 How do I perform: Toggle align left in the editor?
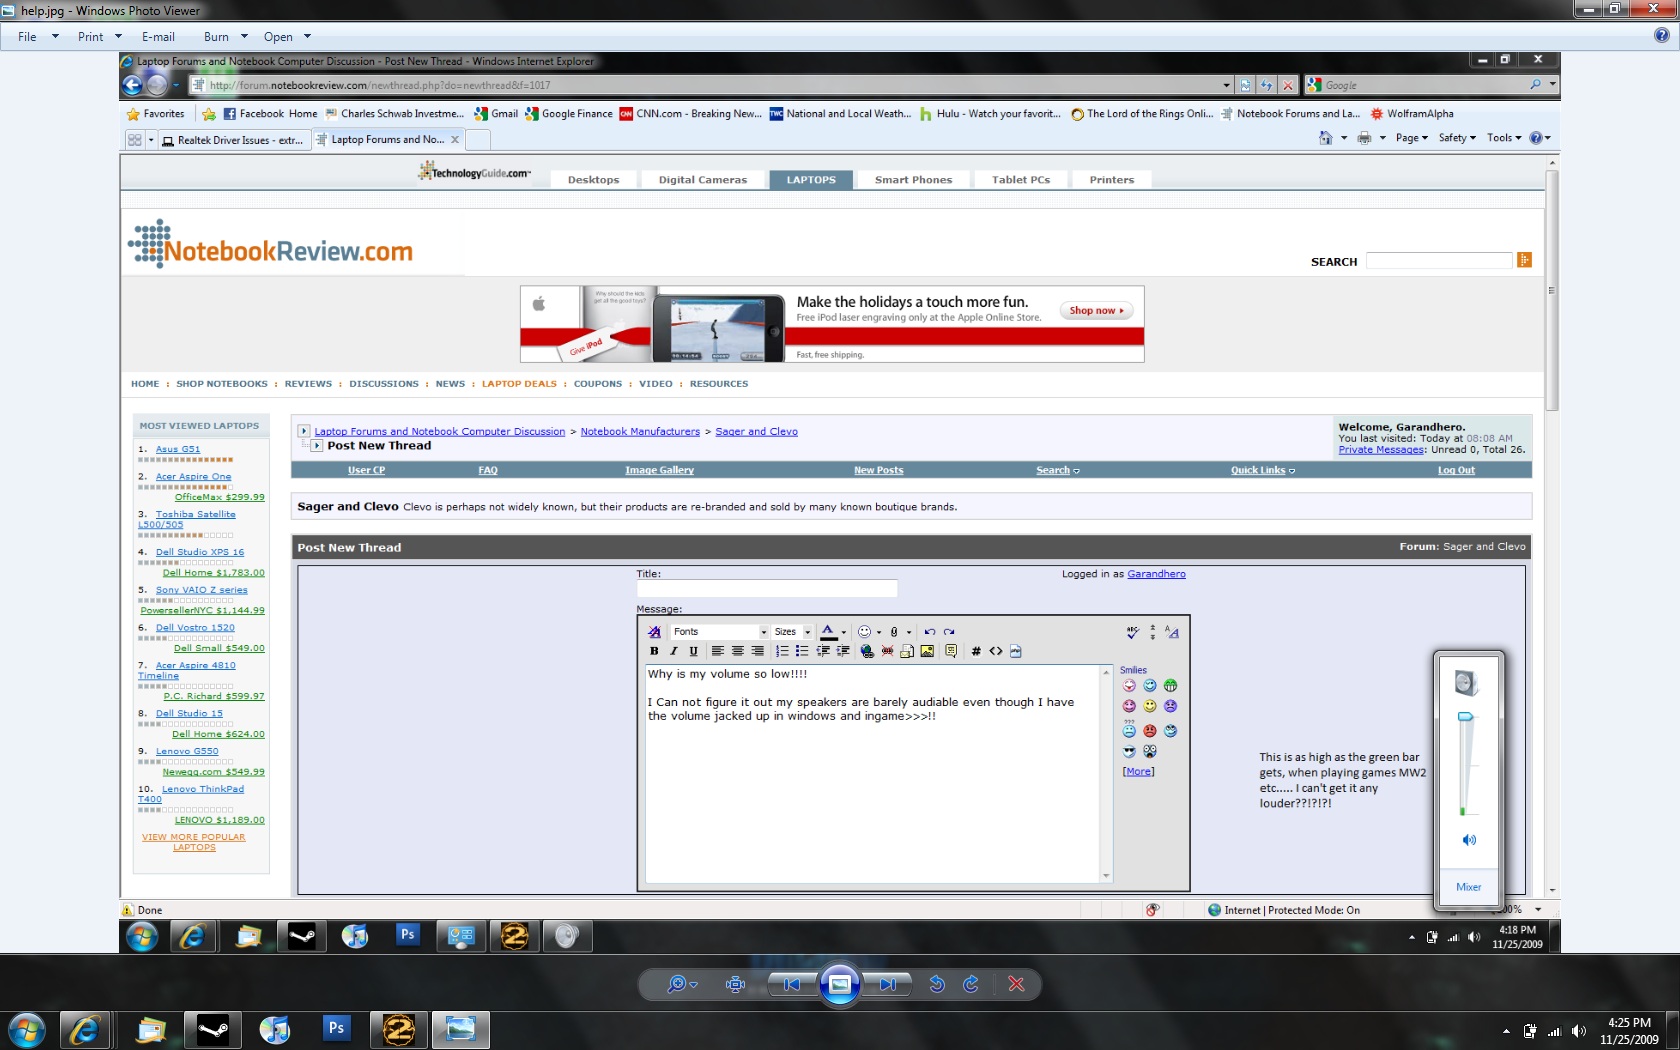coord(717,651)
